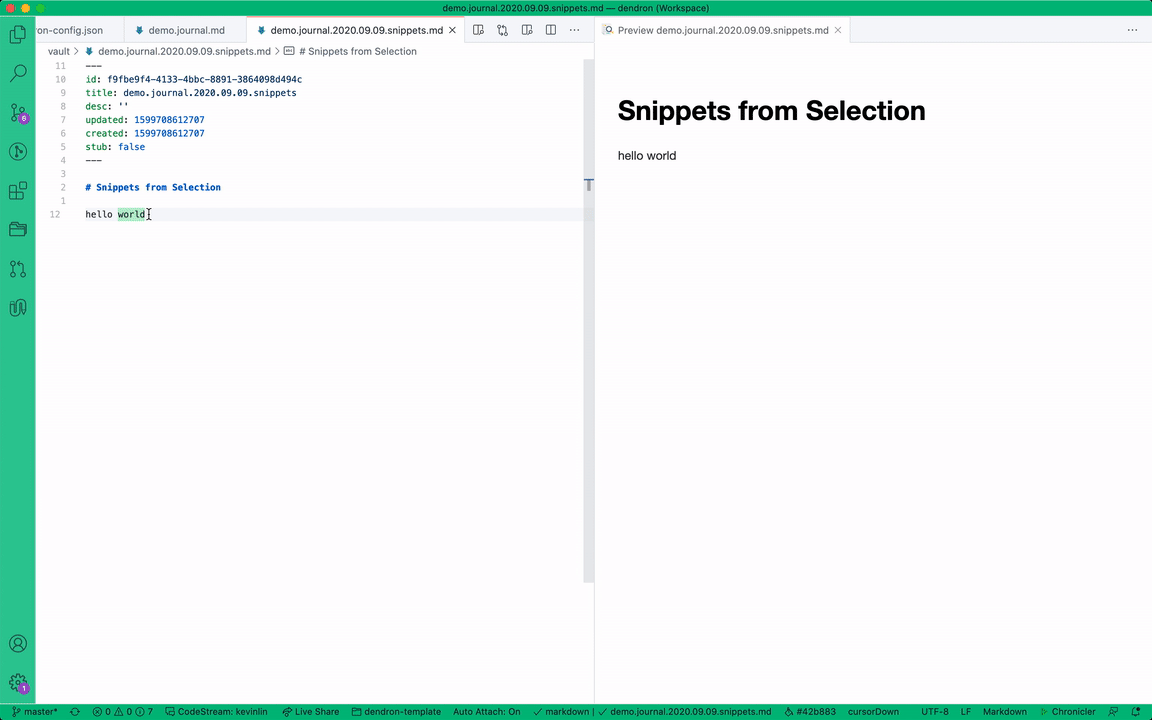Open the Accounts icon in activity bar
Image resolution: width=1152 pixels, height=720 pixels.
point(17,644)
